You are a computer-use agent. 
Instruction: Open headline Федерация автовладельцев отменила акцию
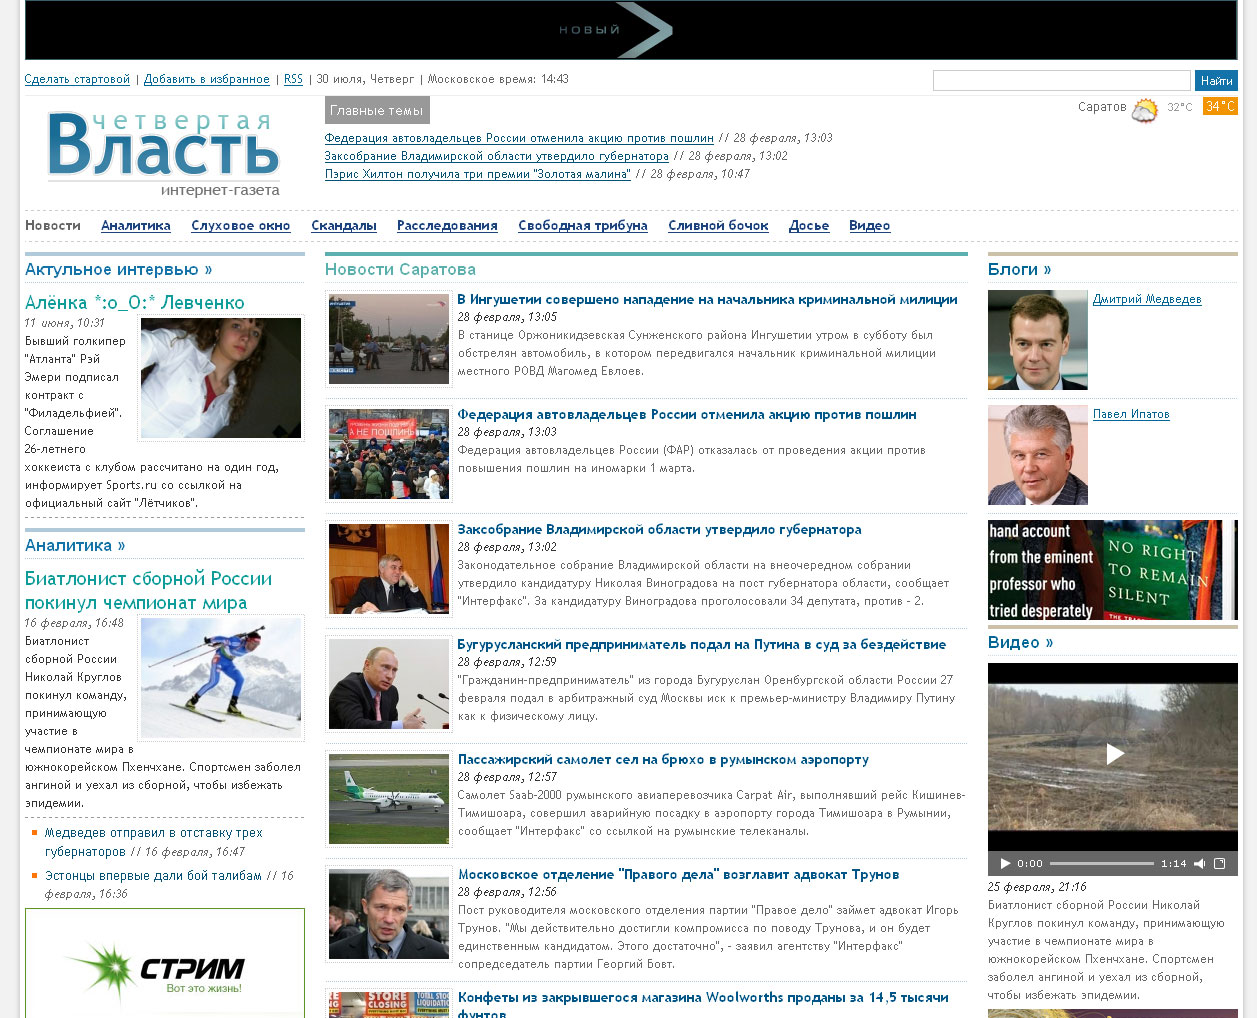(687, 415)
